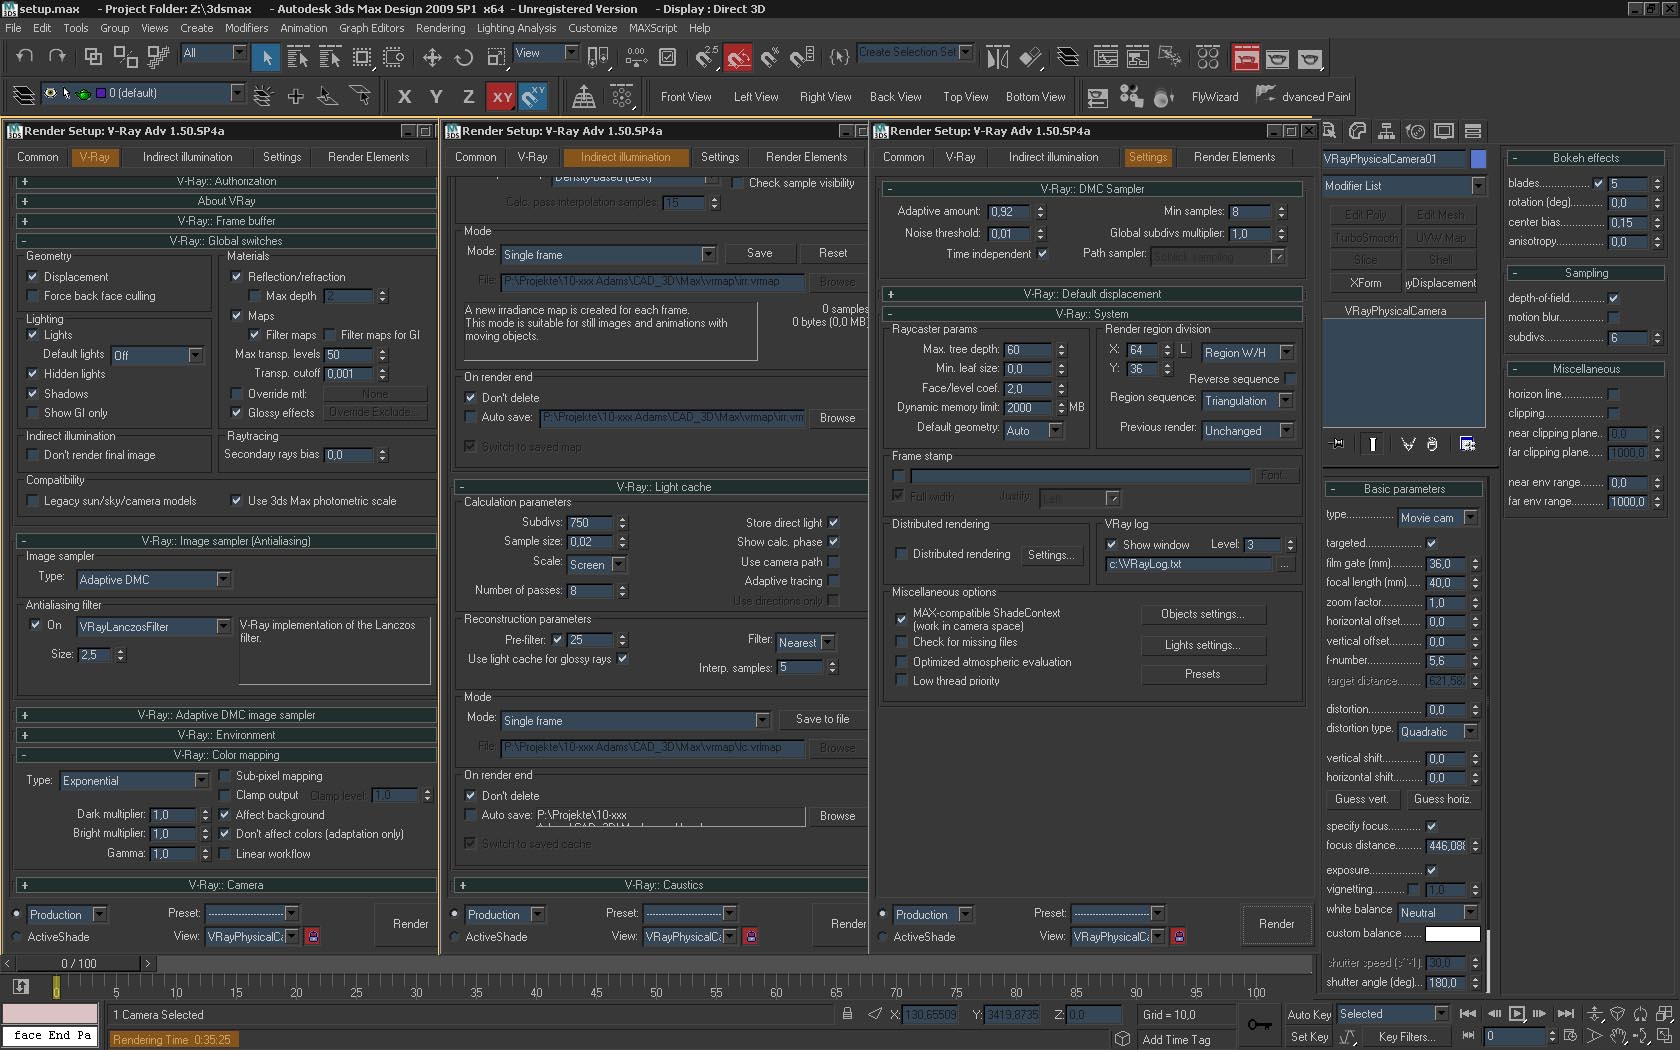Open antialiasing filter dropdown VRayLanczosFilter
1680x1050 pixels.
(154, 627)
